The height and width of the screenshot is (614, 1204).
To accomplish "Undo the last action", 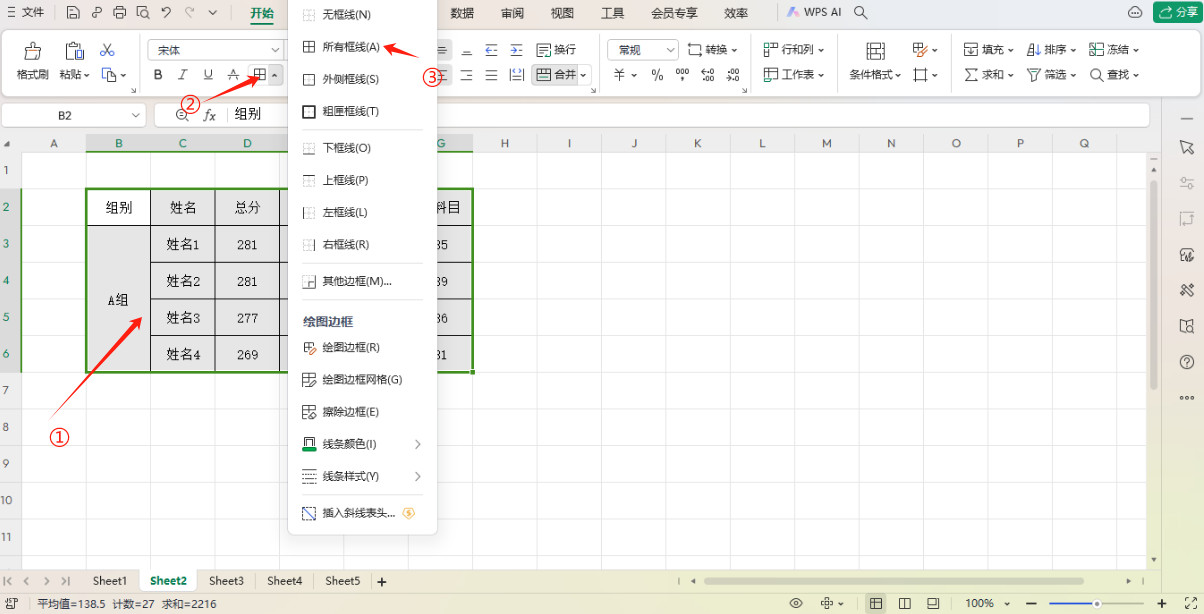I will coord(166,13).
